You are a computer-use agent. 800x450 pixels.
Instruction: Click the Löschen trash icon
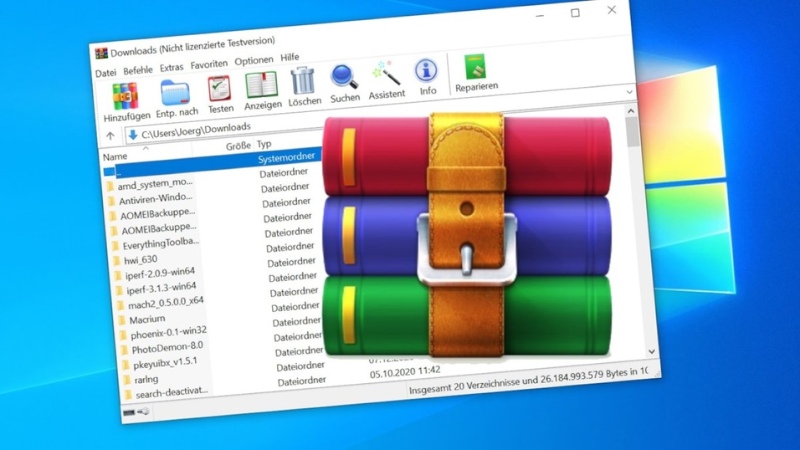tap(303, 84)
